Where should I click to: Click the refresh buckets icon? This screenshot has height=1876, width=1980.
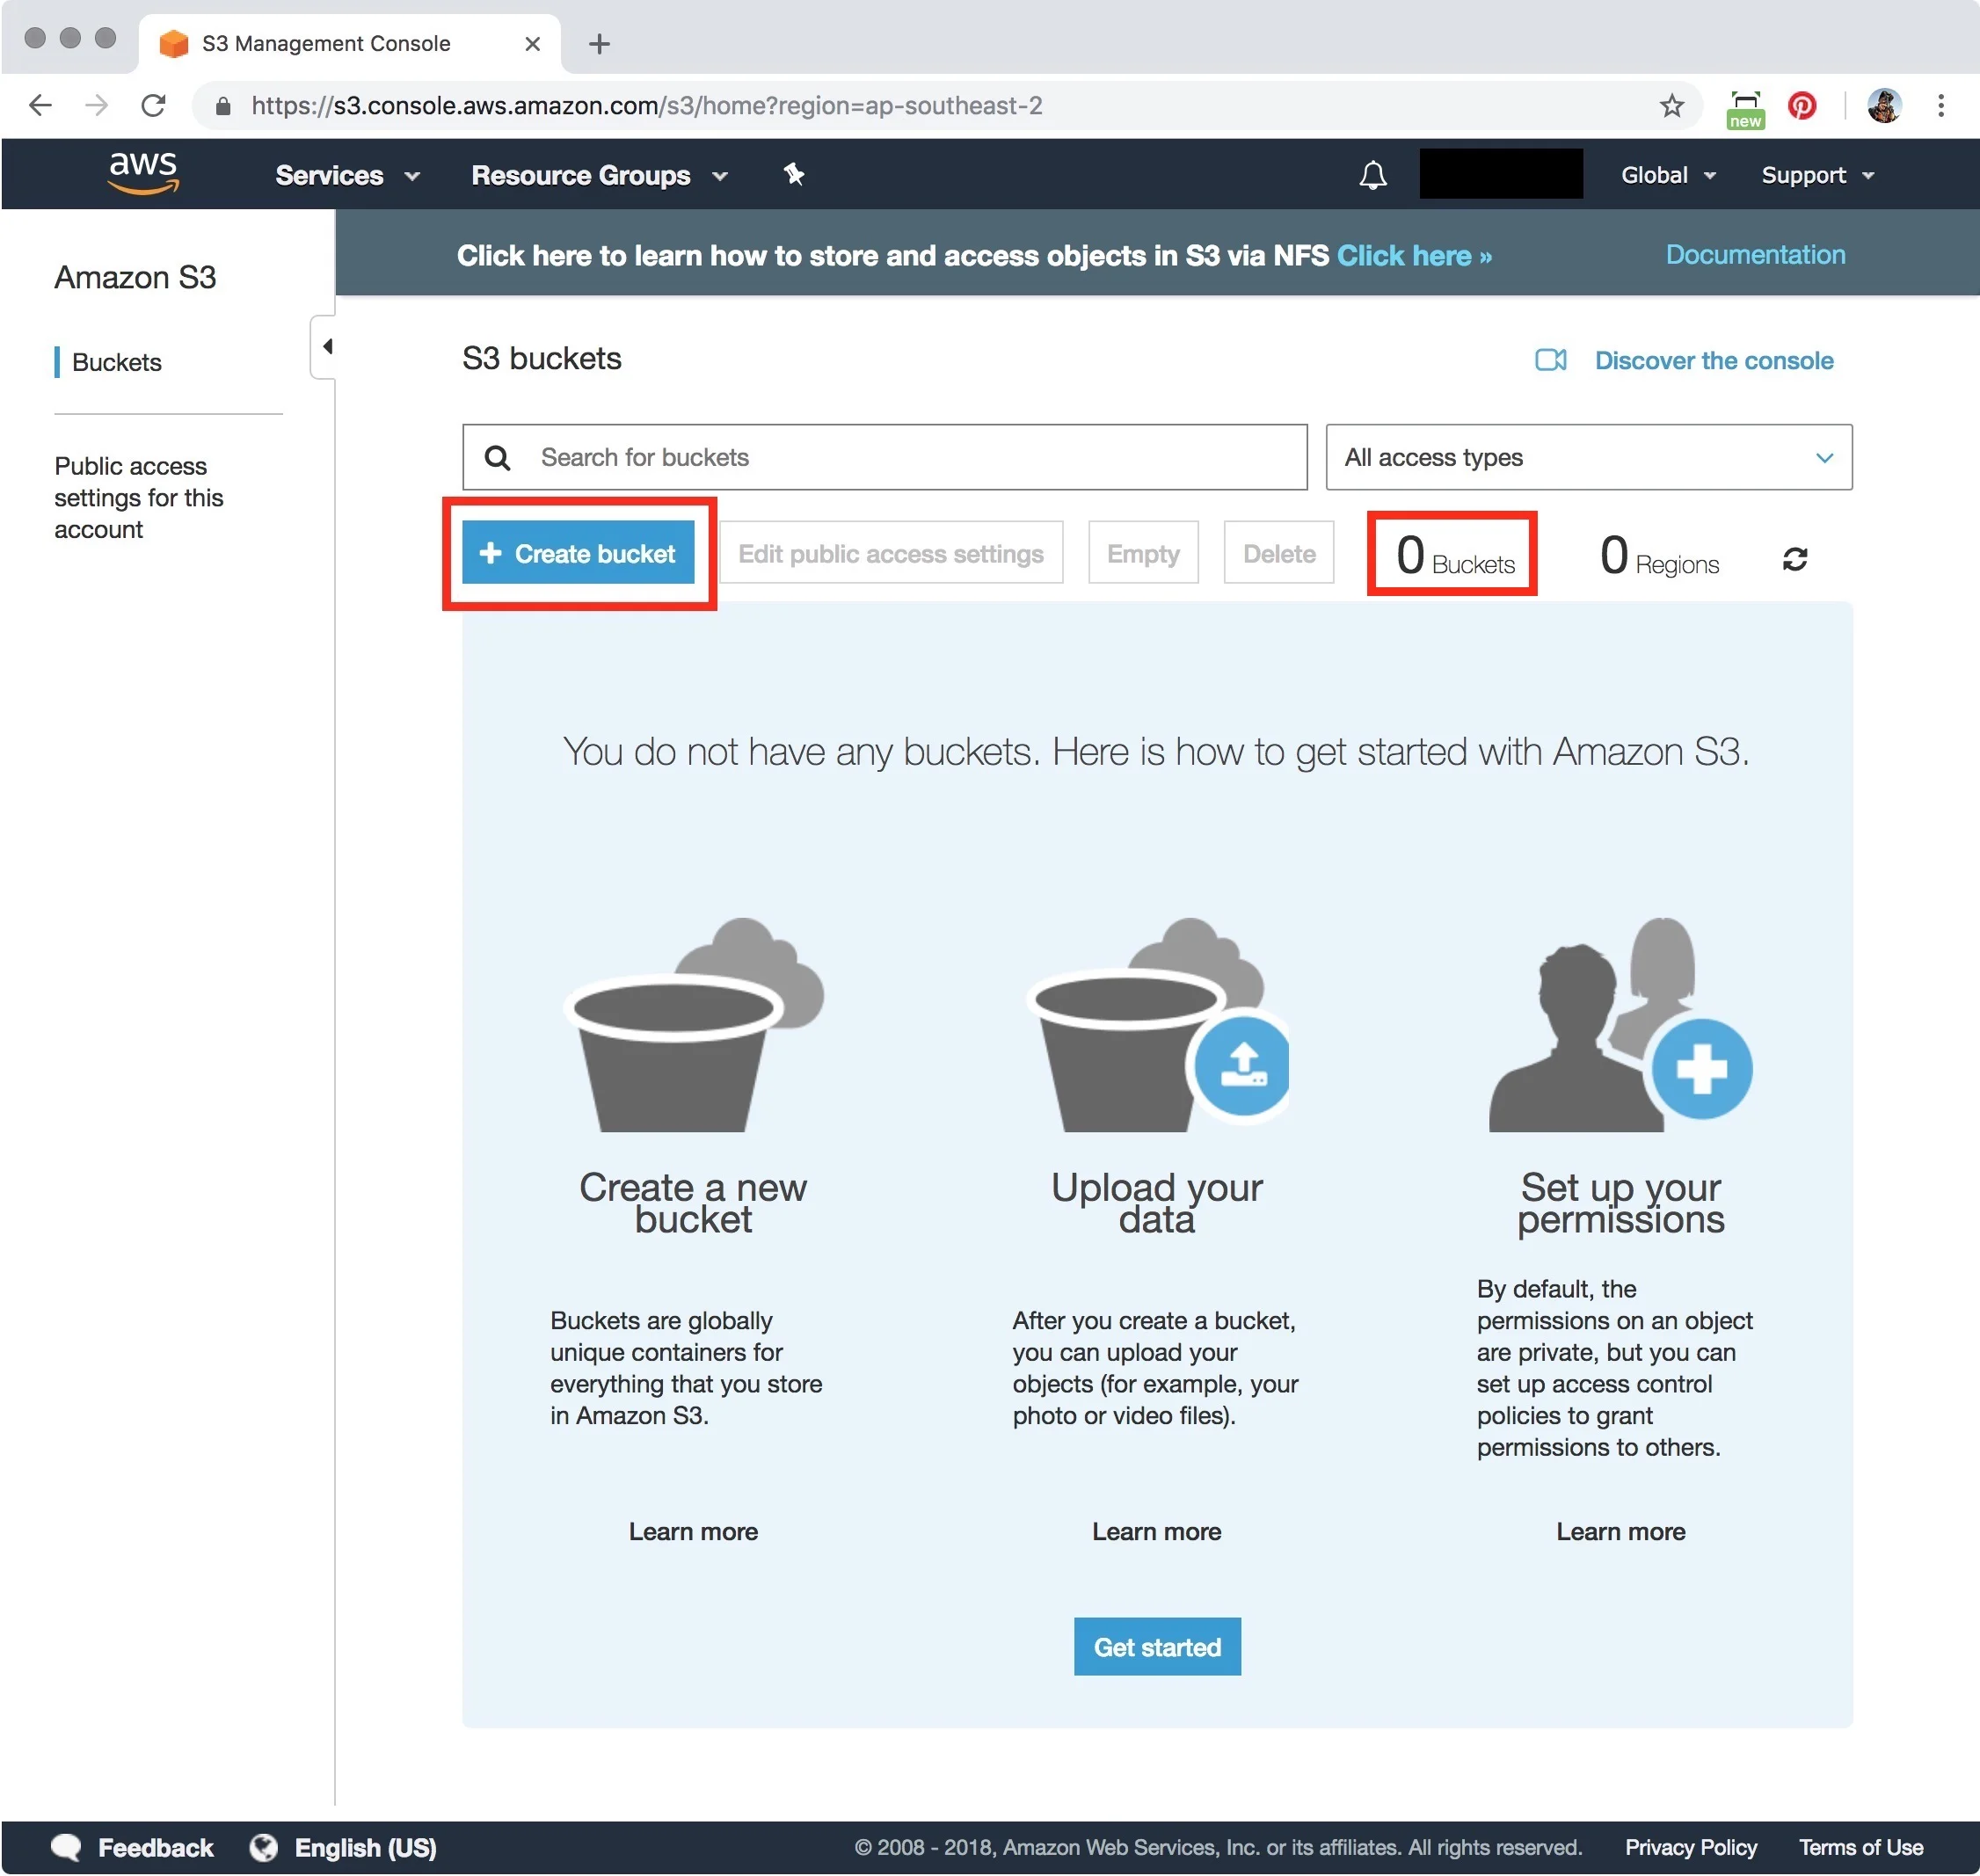pyautogui.click(x=1794, y=559)
